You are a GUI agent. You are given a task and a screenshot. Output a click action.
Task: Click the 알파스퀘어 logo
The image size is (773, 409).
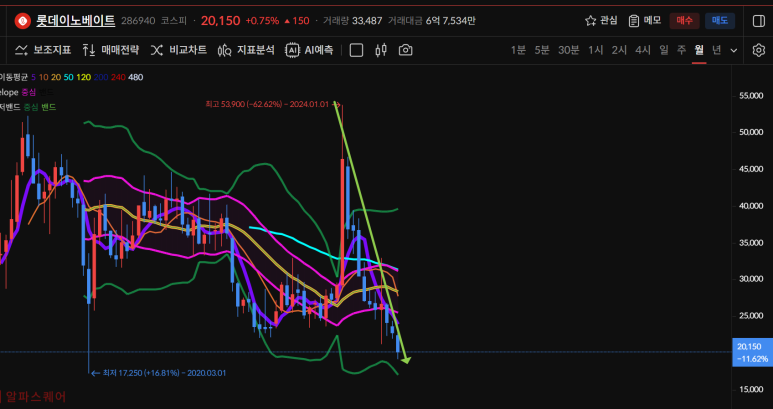33,397
